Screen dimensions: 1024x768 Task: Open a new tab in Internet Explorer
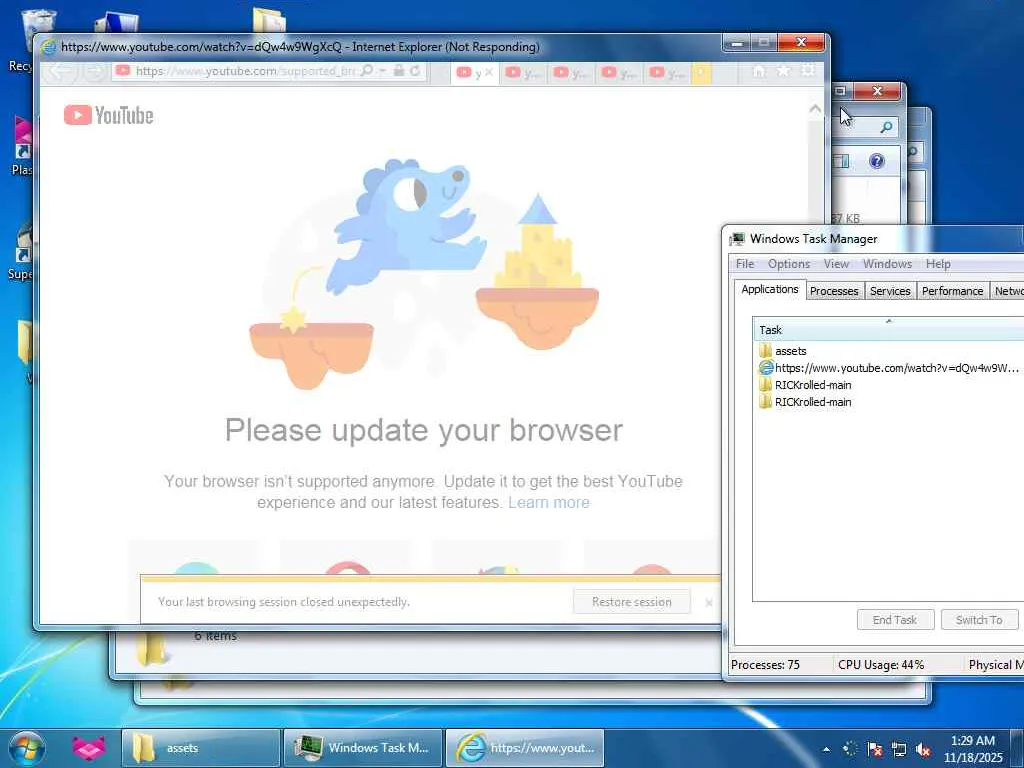point(701,73)
